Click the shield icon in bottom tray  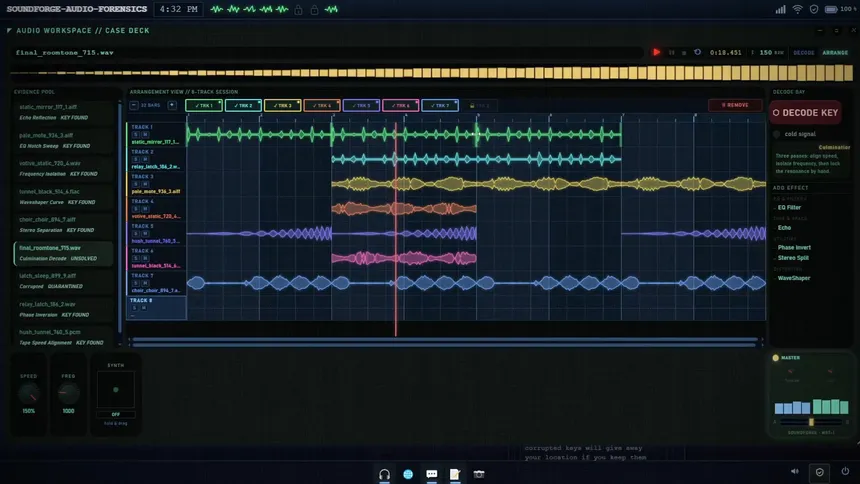click(x=819, y=472)
